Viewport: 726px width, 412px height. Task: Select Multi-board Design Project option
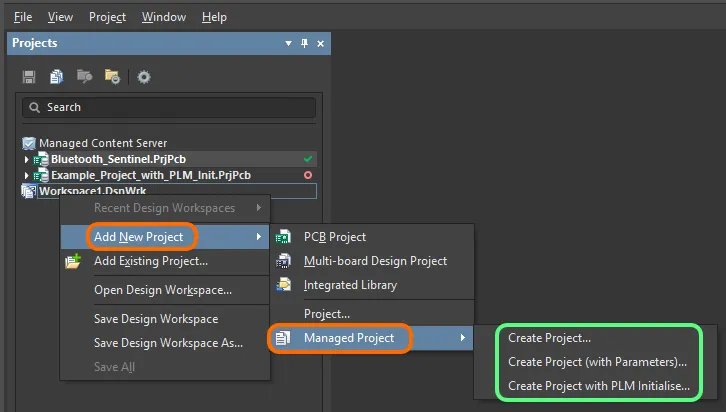pyautogui.click(x=373, y=261)
